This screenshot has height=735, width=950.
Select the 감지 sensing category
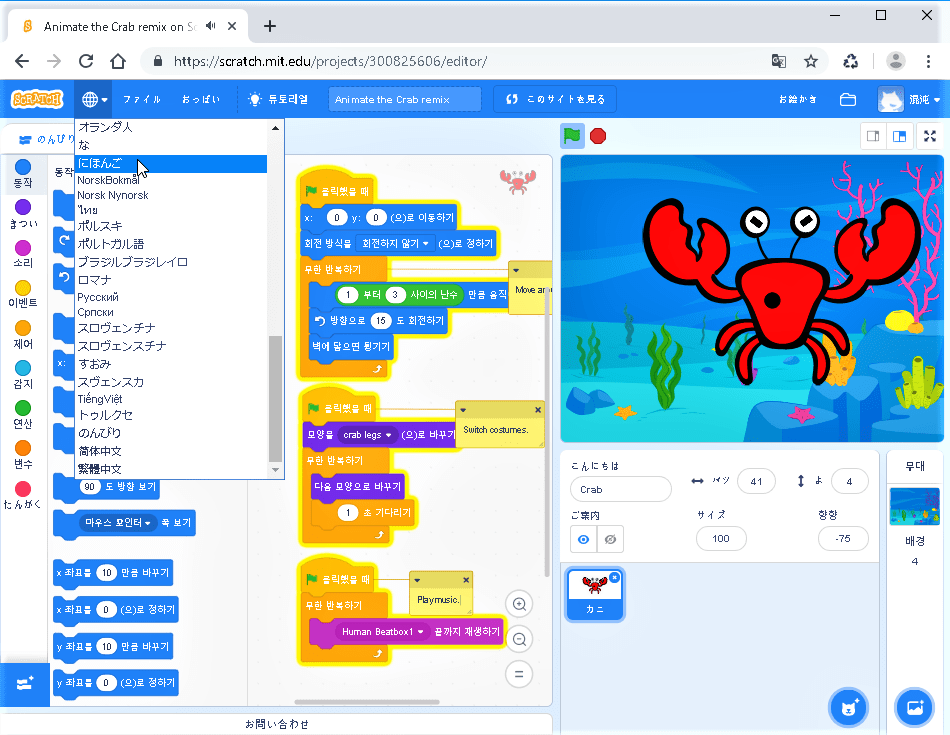pyautogui.click(x=23, y=374)
